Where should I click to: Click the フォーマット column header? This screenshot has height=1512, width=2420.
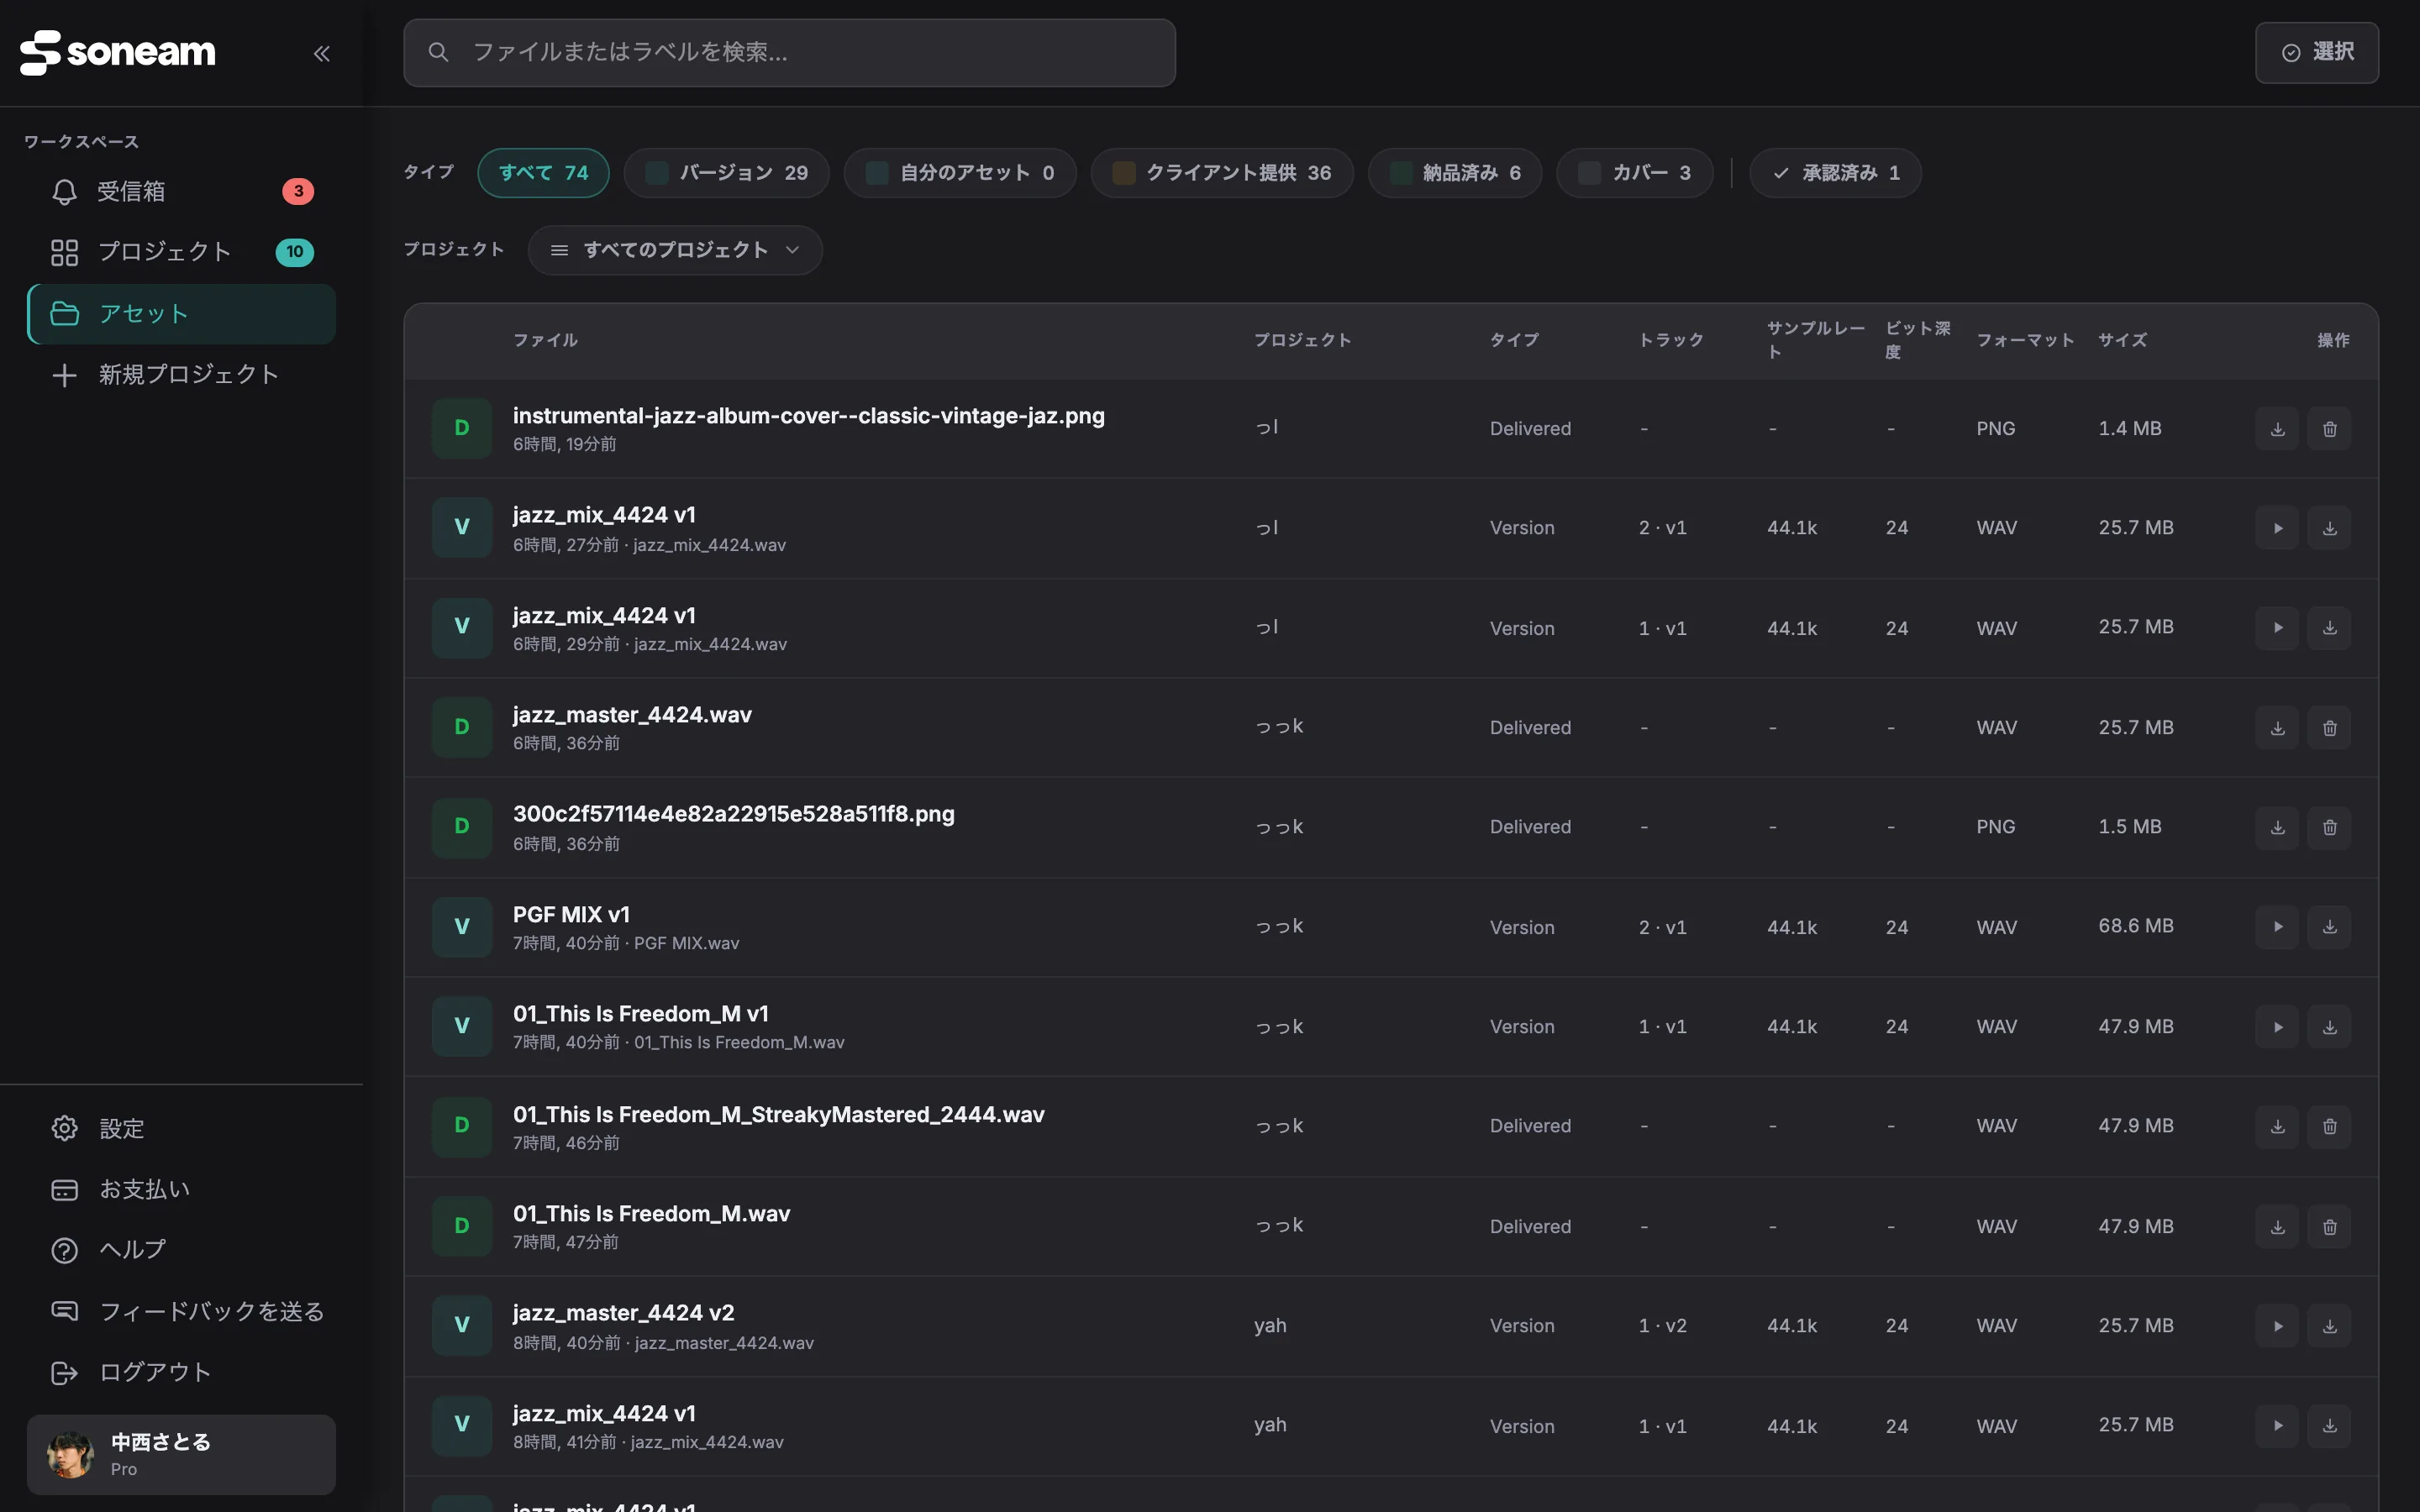click(2025, 341)
